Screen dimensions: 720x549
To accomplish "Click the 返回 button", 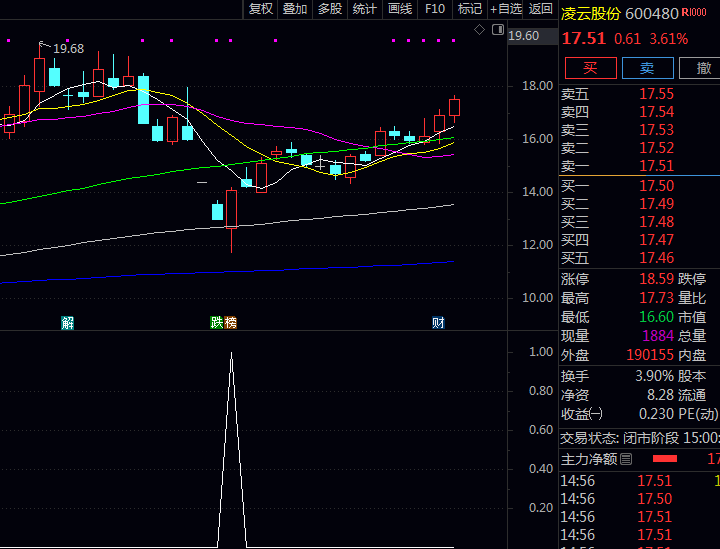I will click(x=540, y=9).
